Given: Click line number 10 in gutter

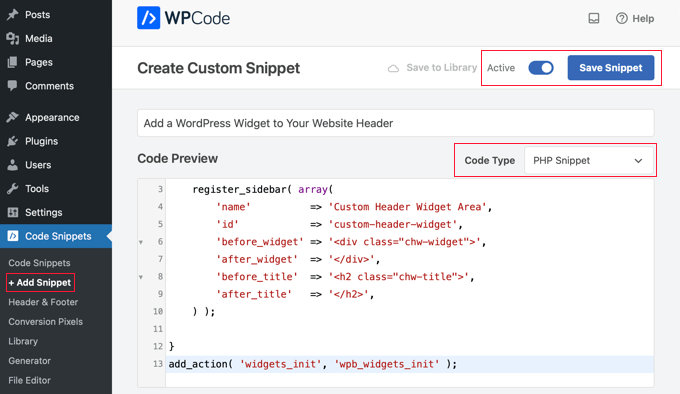Looking at the screenshot, I should click(x=157, y=311).
